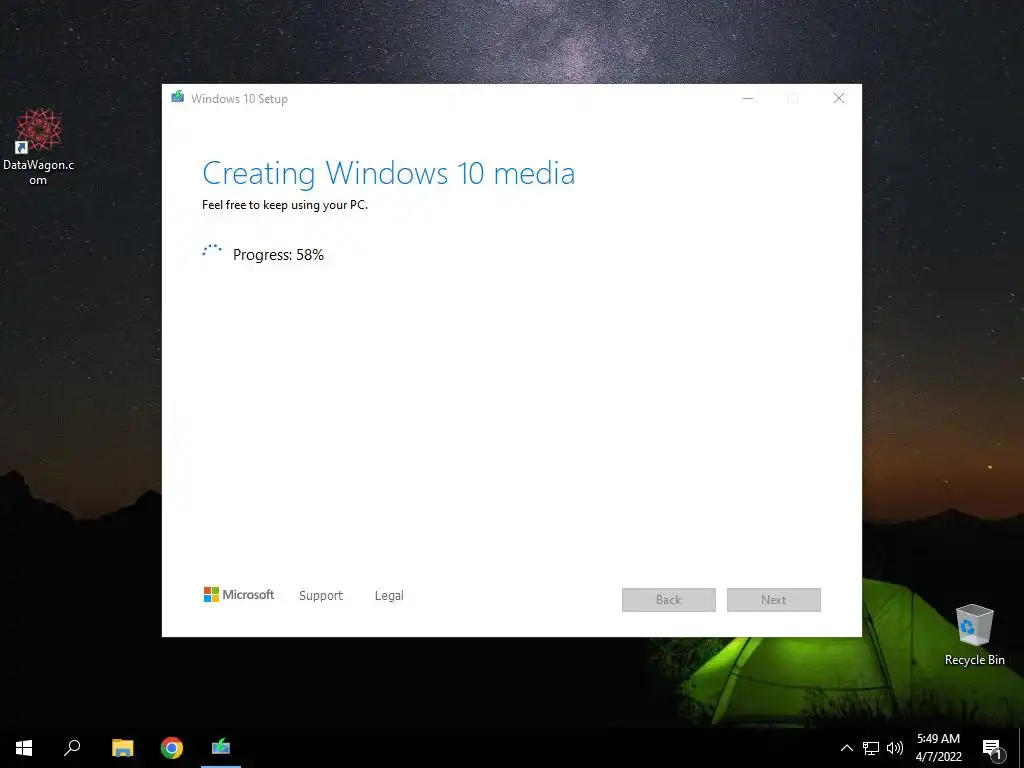Open the Support link
This screenshot has height=768, width=1024.
click(x=321, y=596)
